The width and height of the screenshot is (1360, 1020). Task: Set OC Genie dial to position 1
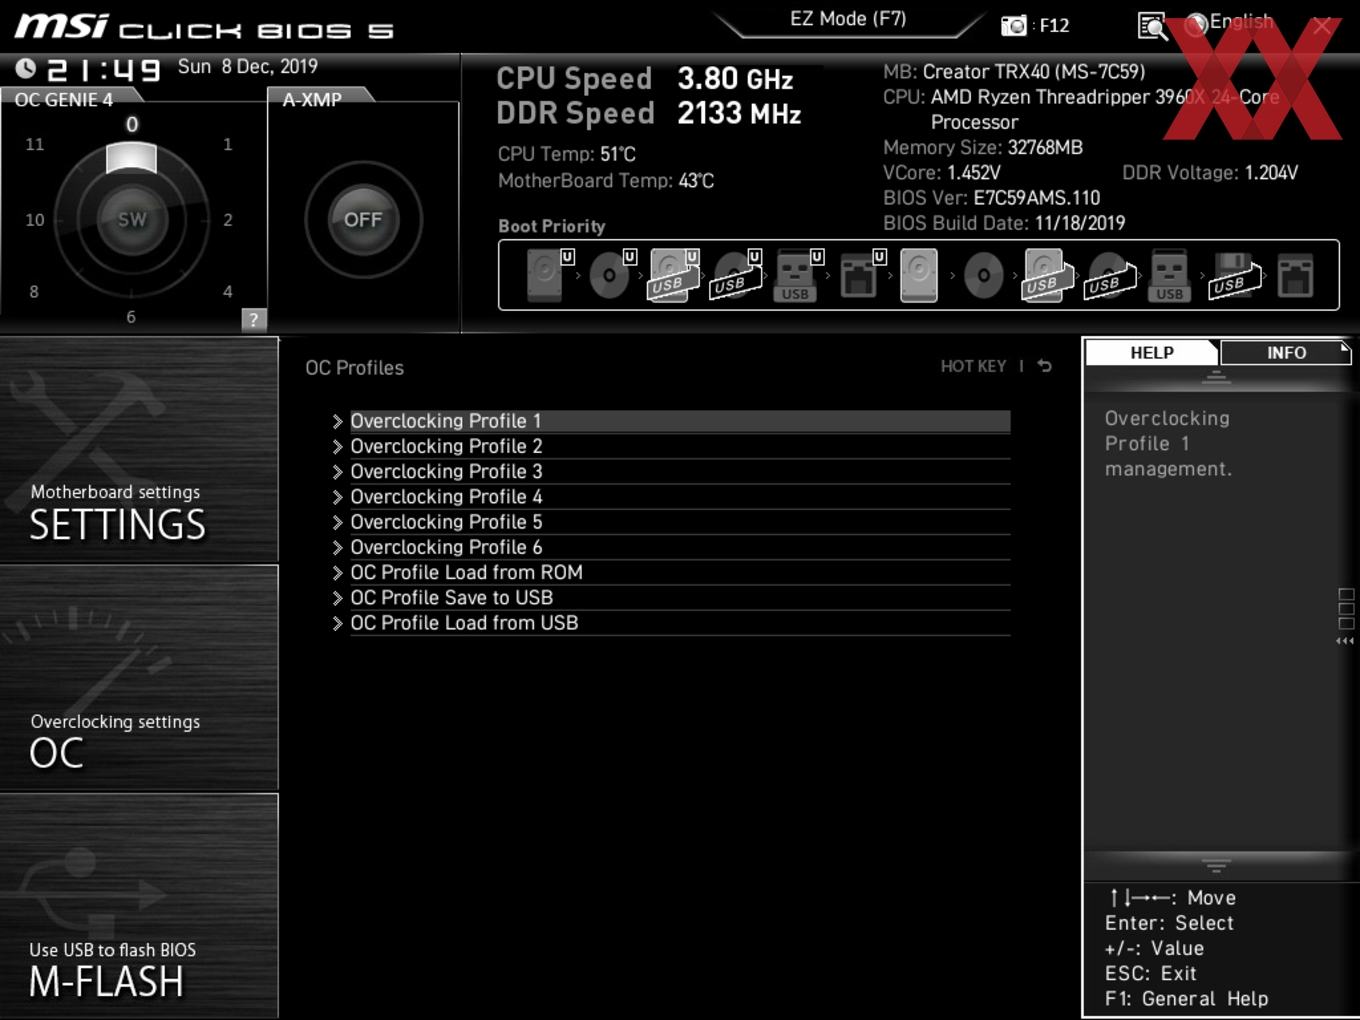(228, 144)
